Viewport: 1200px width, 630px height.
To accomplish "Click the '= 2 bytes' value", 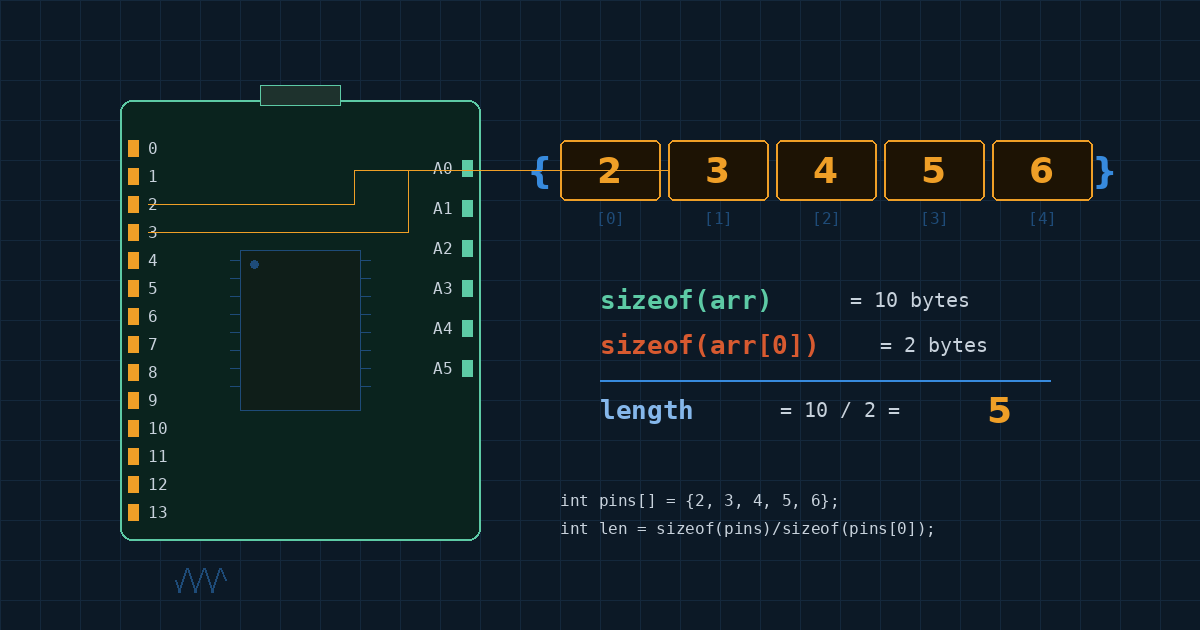I will (933, 345).
